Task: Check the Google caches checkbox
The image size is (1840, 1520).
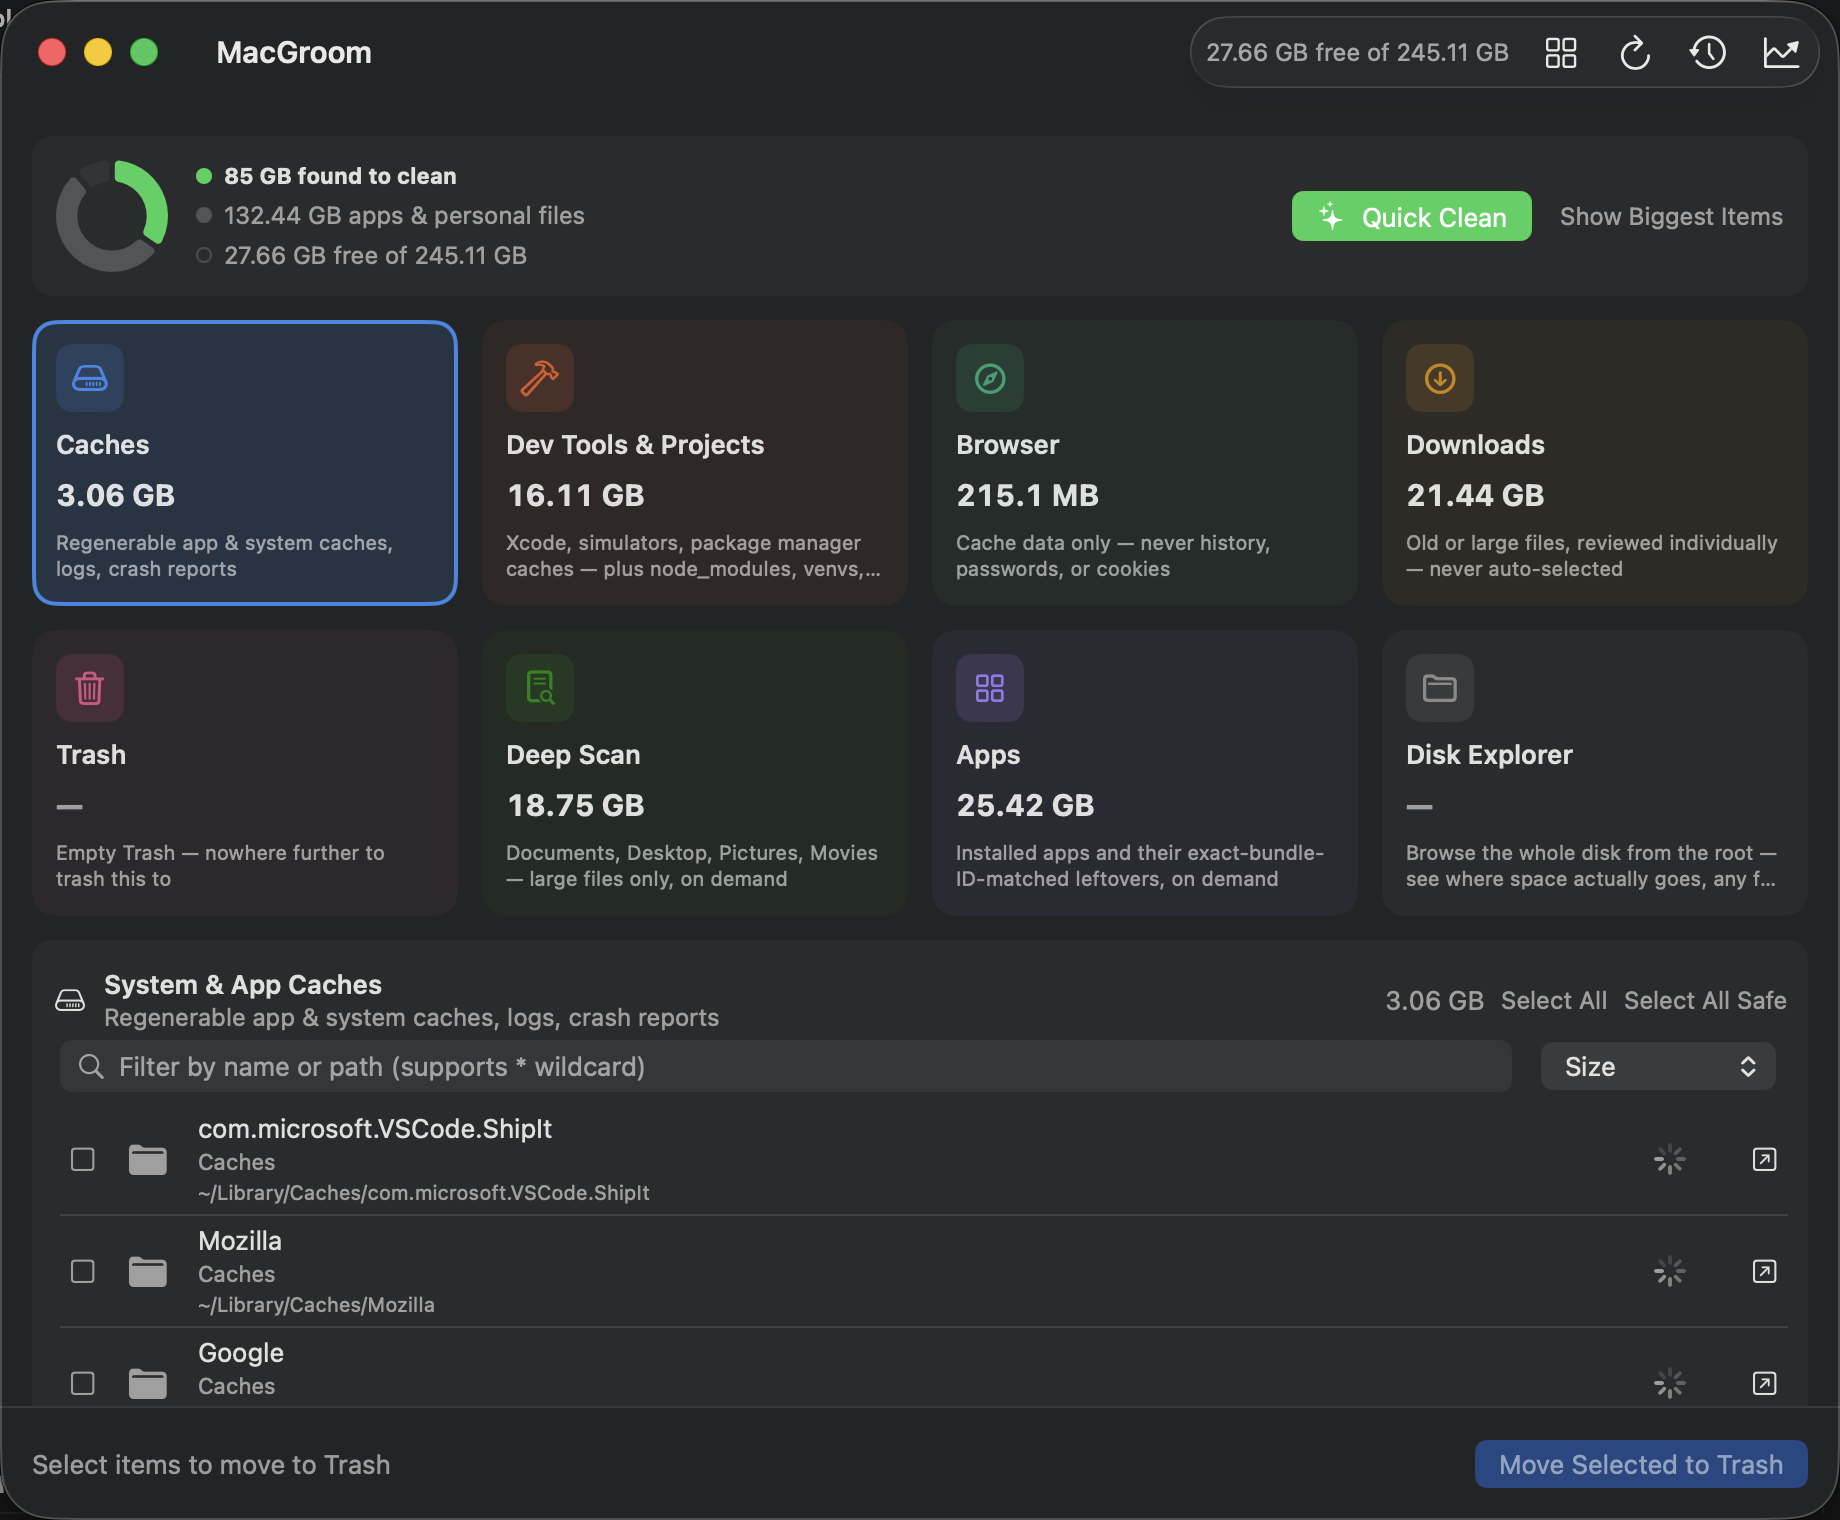Action: click(83, 1383)
